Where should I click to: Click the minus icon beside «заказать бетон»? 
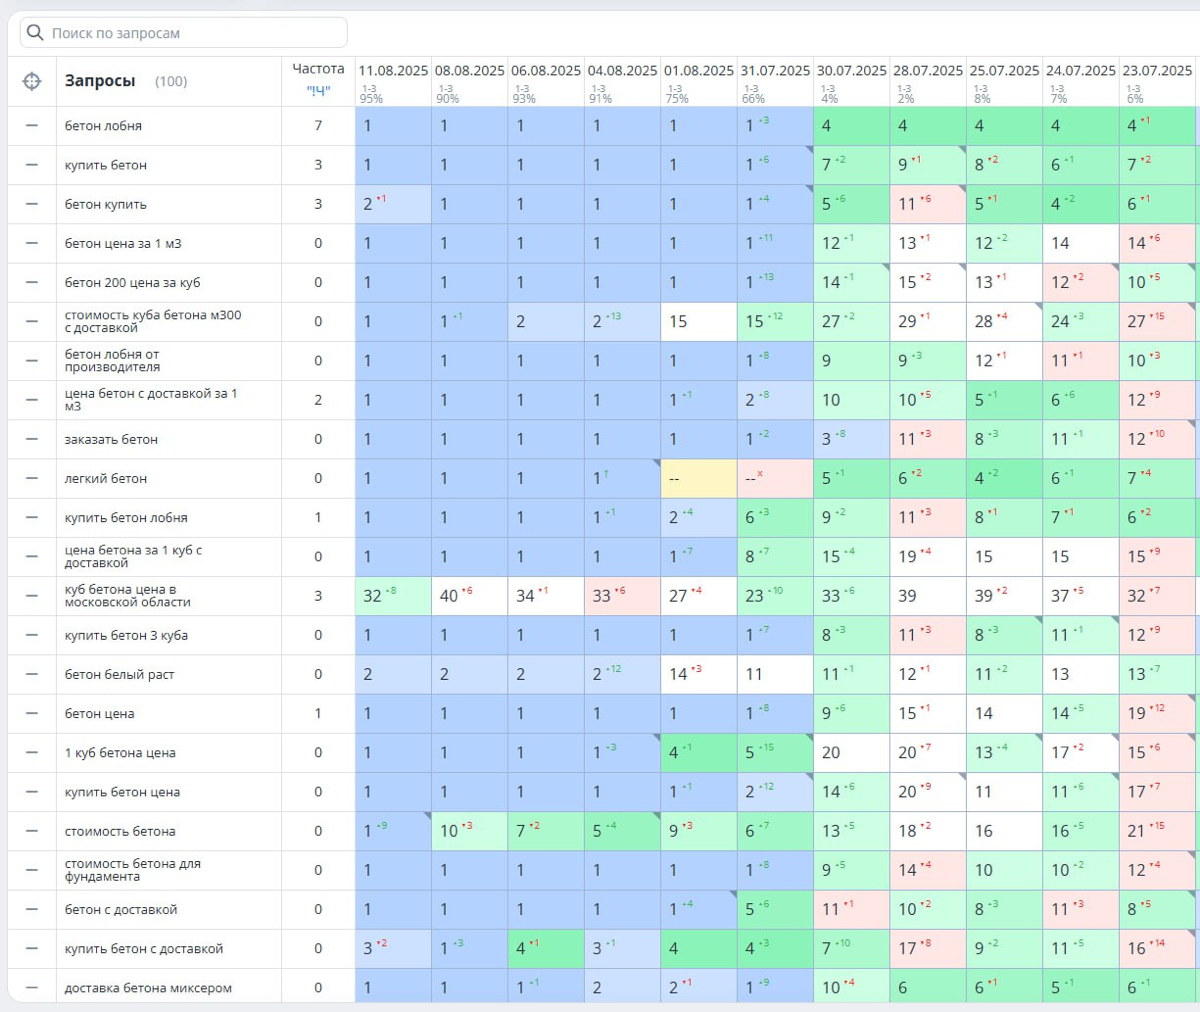pos(32,439)
